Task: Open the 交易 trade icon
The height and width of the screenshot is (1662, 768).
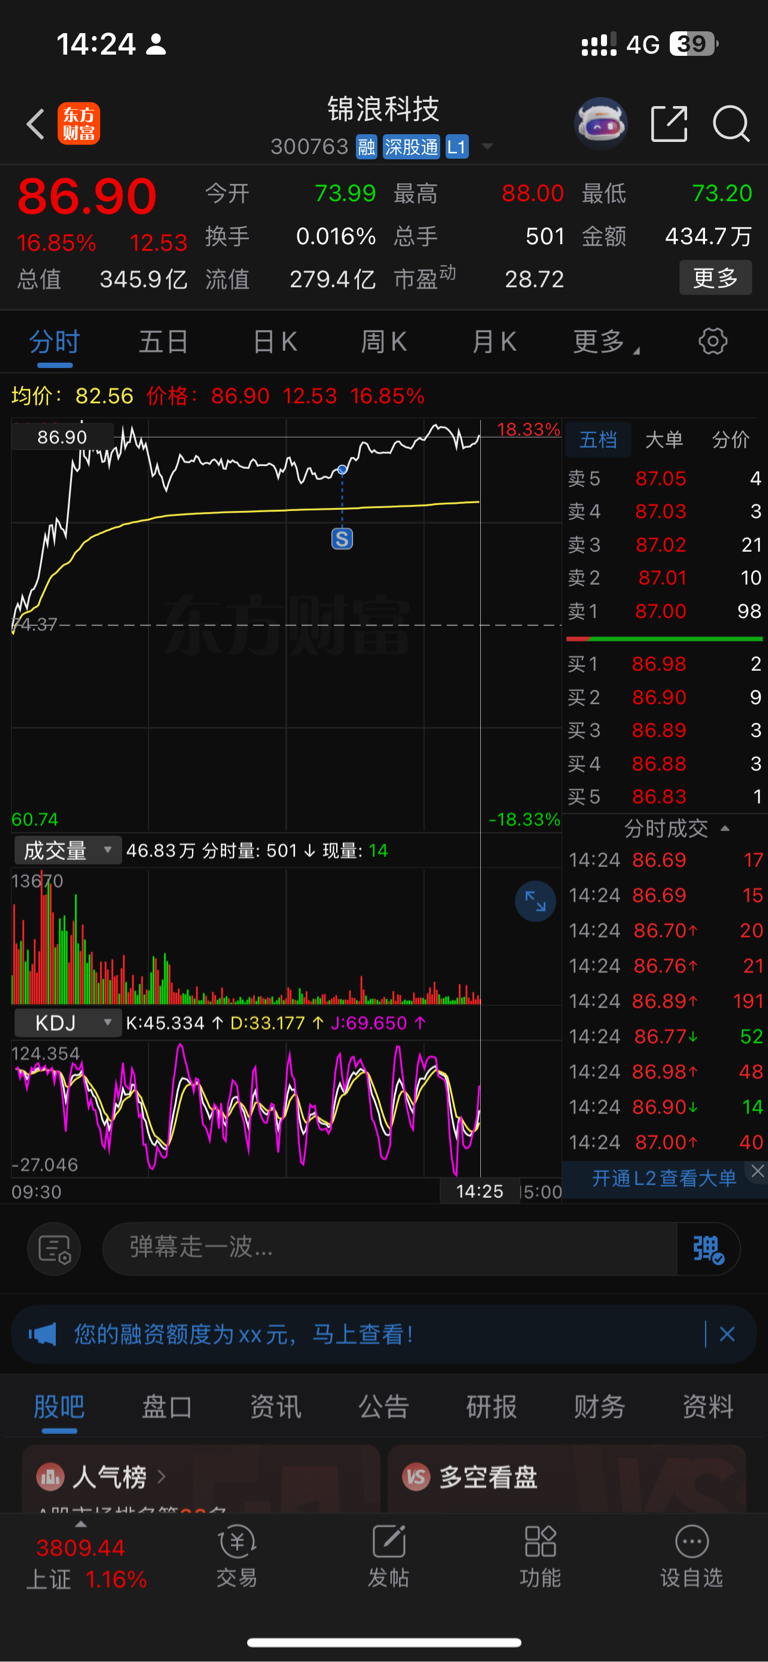Action: coord(237,1556)
